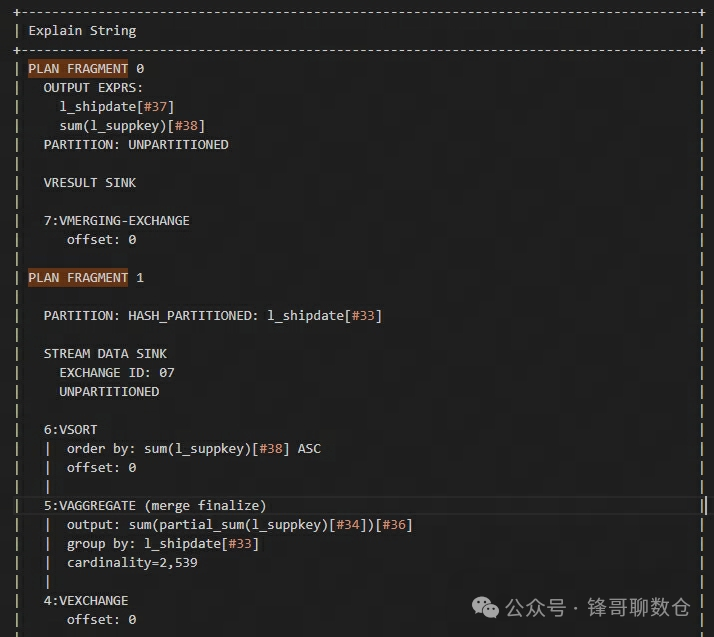Click the 'order by: sum(l_suppkey)[#38] ASC' line
714x637 pixels.
tap(194, 449)
